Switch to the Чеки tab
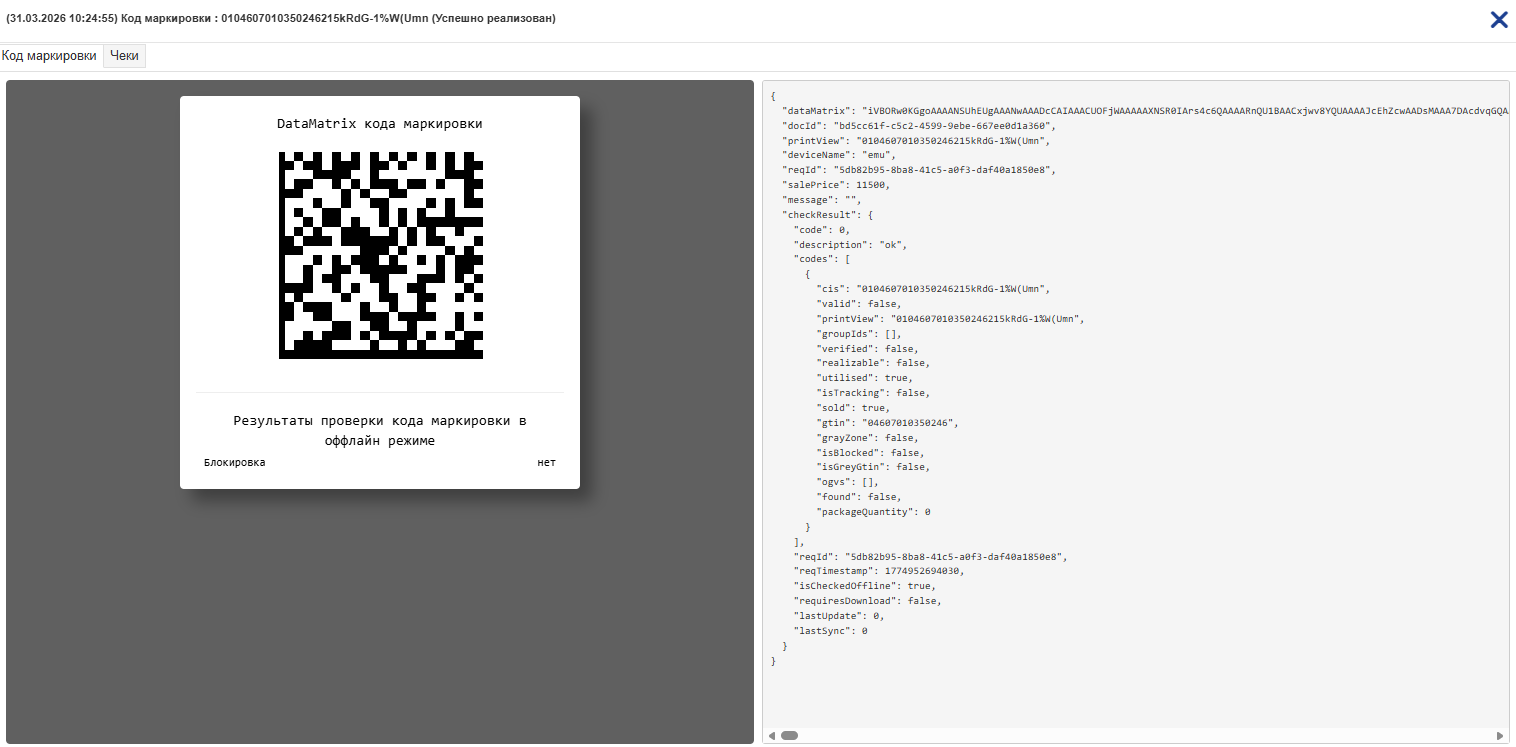1516x747 pixels. click(x=124, y=56)
